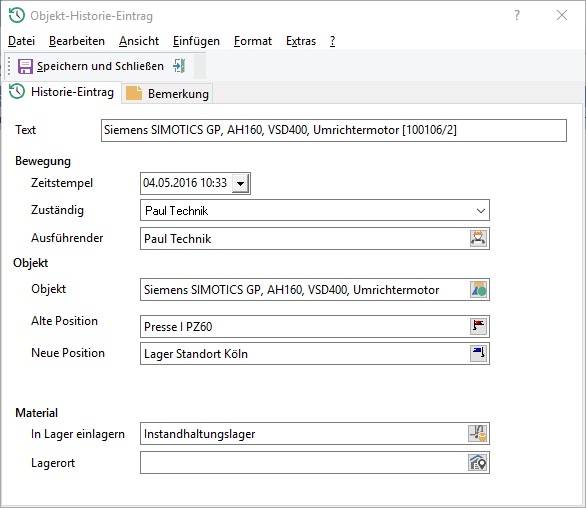Open the Einfügen menu
Image resolution: width=586 pixels, height=508 pixels.
196,41
